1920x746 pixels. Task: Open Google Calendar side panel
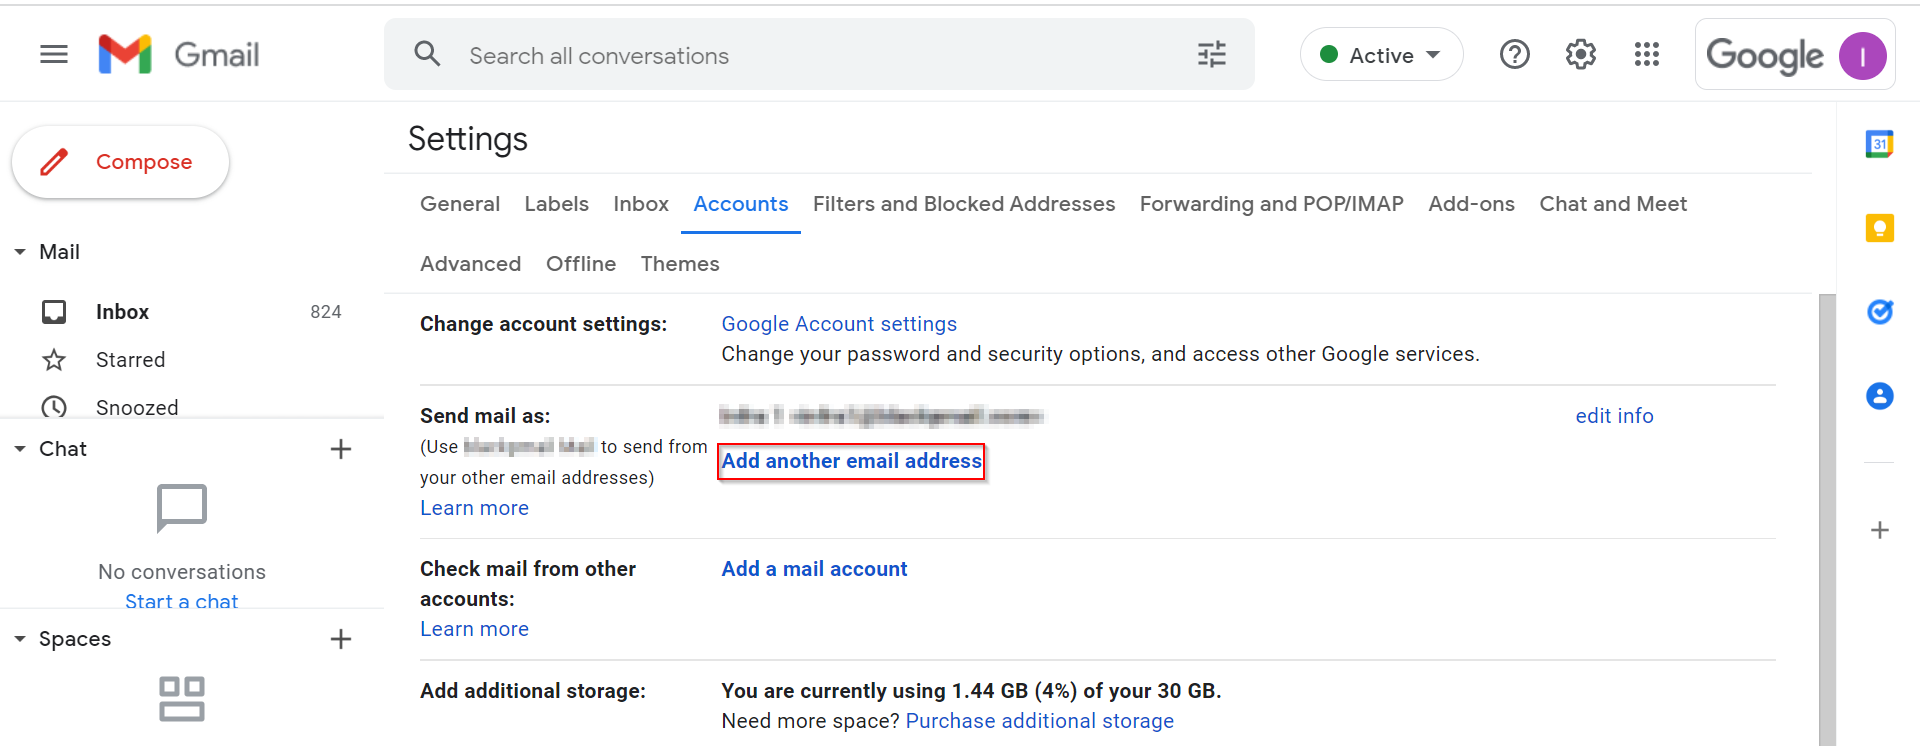1879,144
